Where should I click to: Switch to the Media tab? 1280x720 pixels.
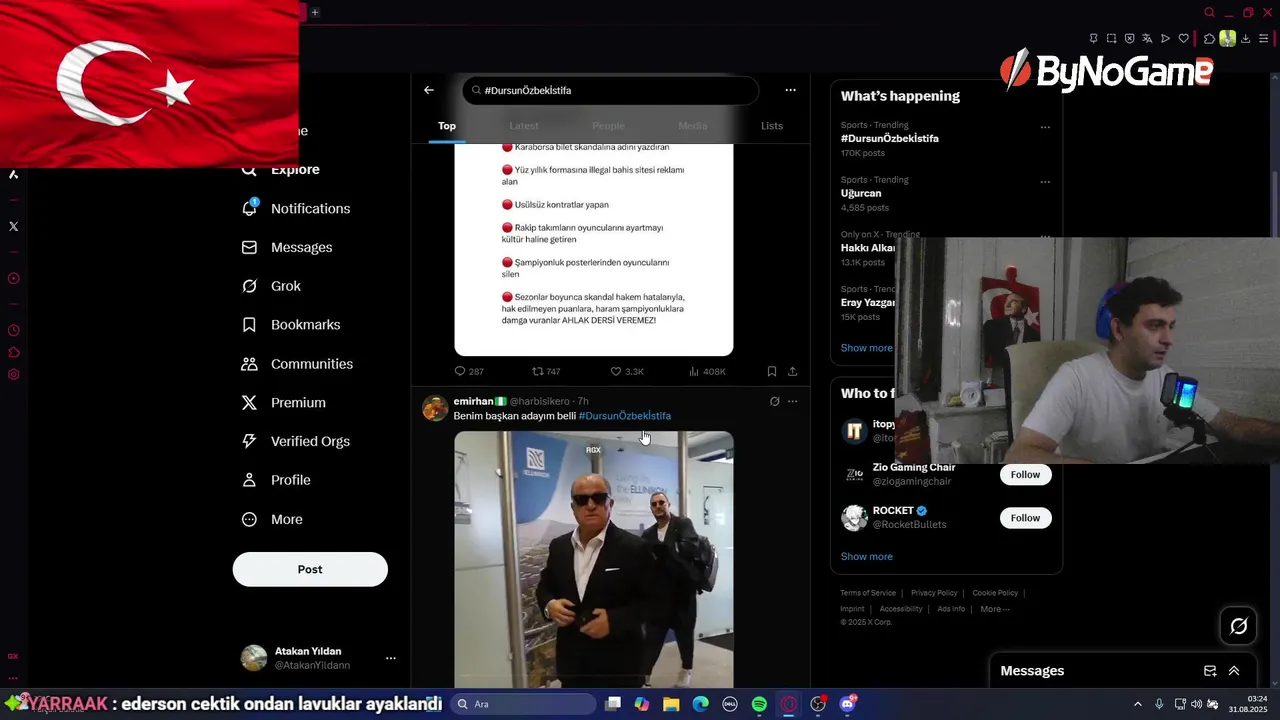click(x=692, y=126)
